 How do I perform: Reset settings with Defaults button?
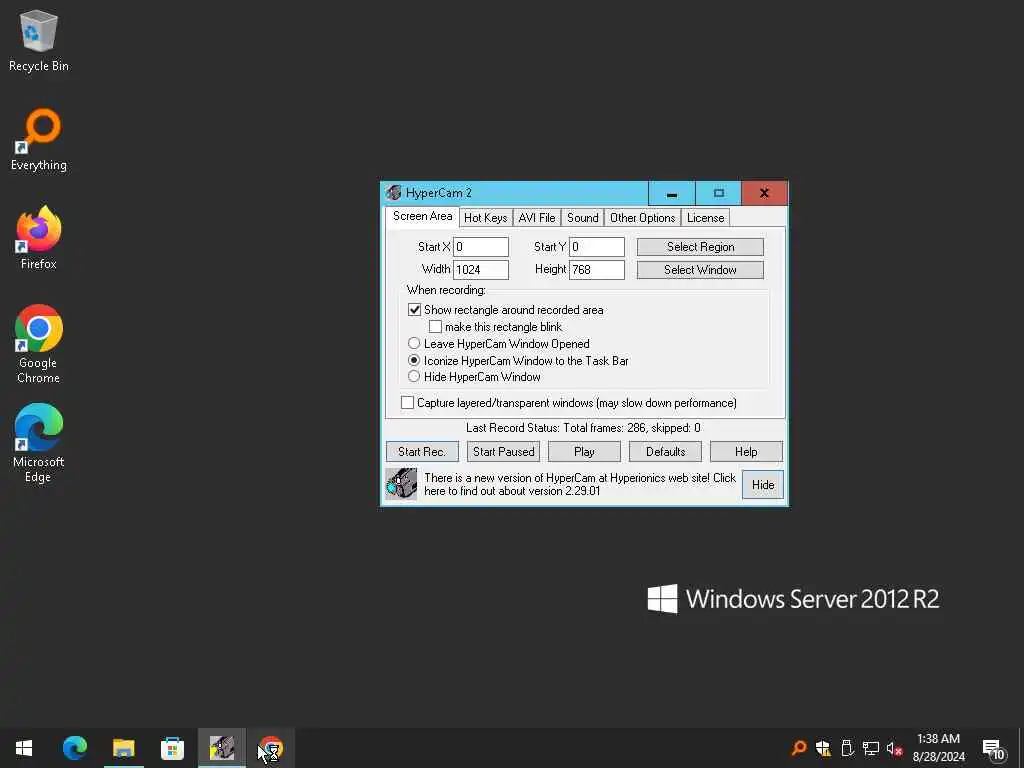click(665, 451)
